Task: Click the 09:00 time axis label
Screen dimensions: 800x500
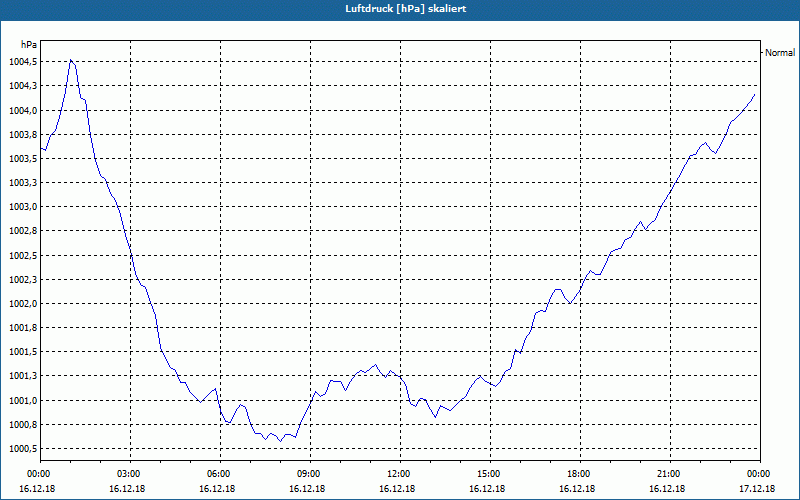Action: click(x=309, y=474)
